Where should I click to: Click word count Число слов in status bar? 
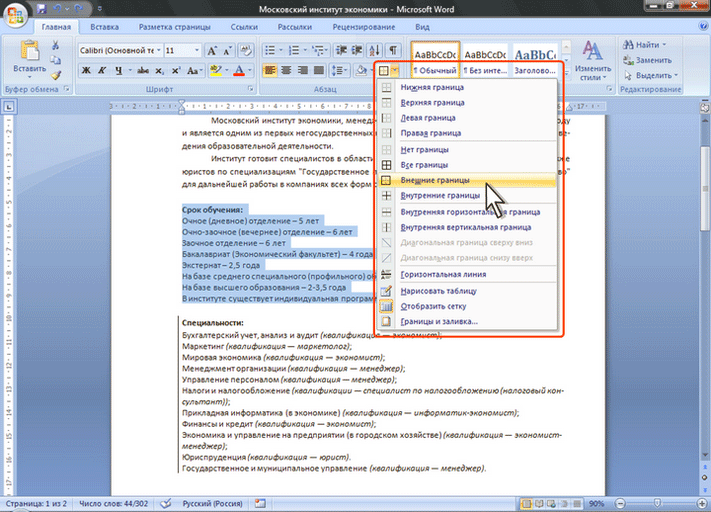[x=113, y=503]
